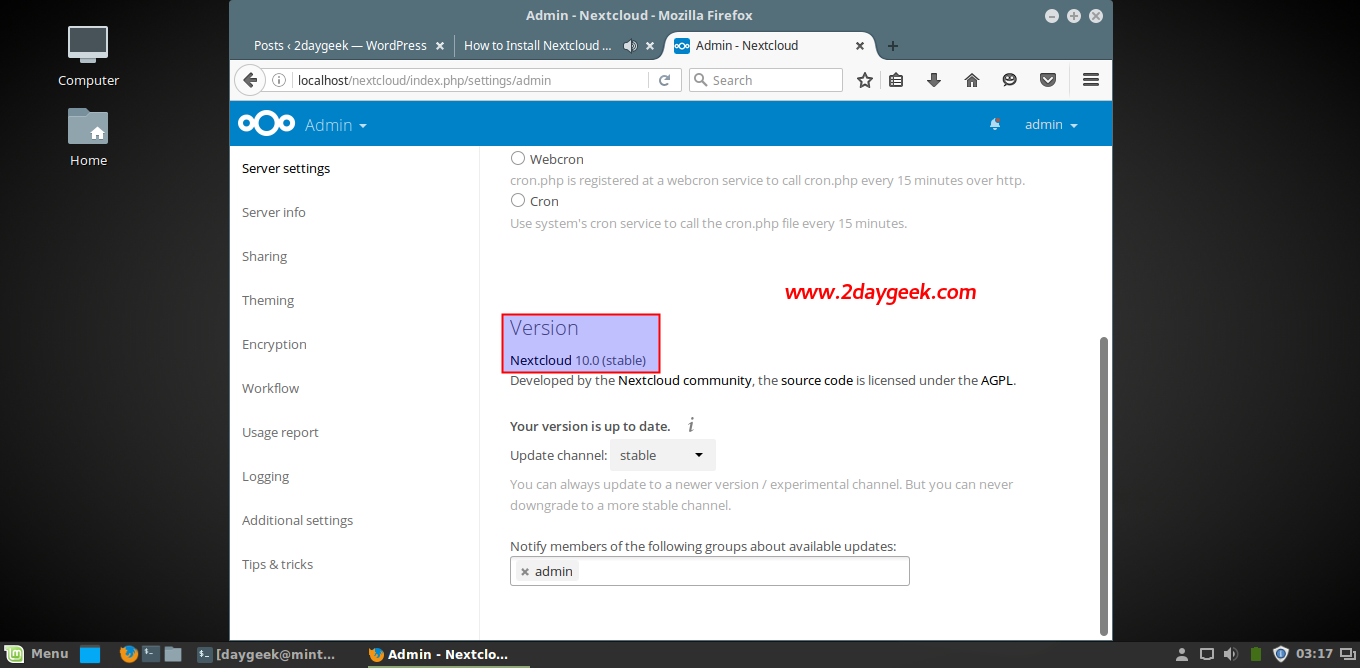The image size is (1360, 668).
Task: Select the Webcron radio option
Action: click(x=518, y=158)
